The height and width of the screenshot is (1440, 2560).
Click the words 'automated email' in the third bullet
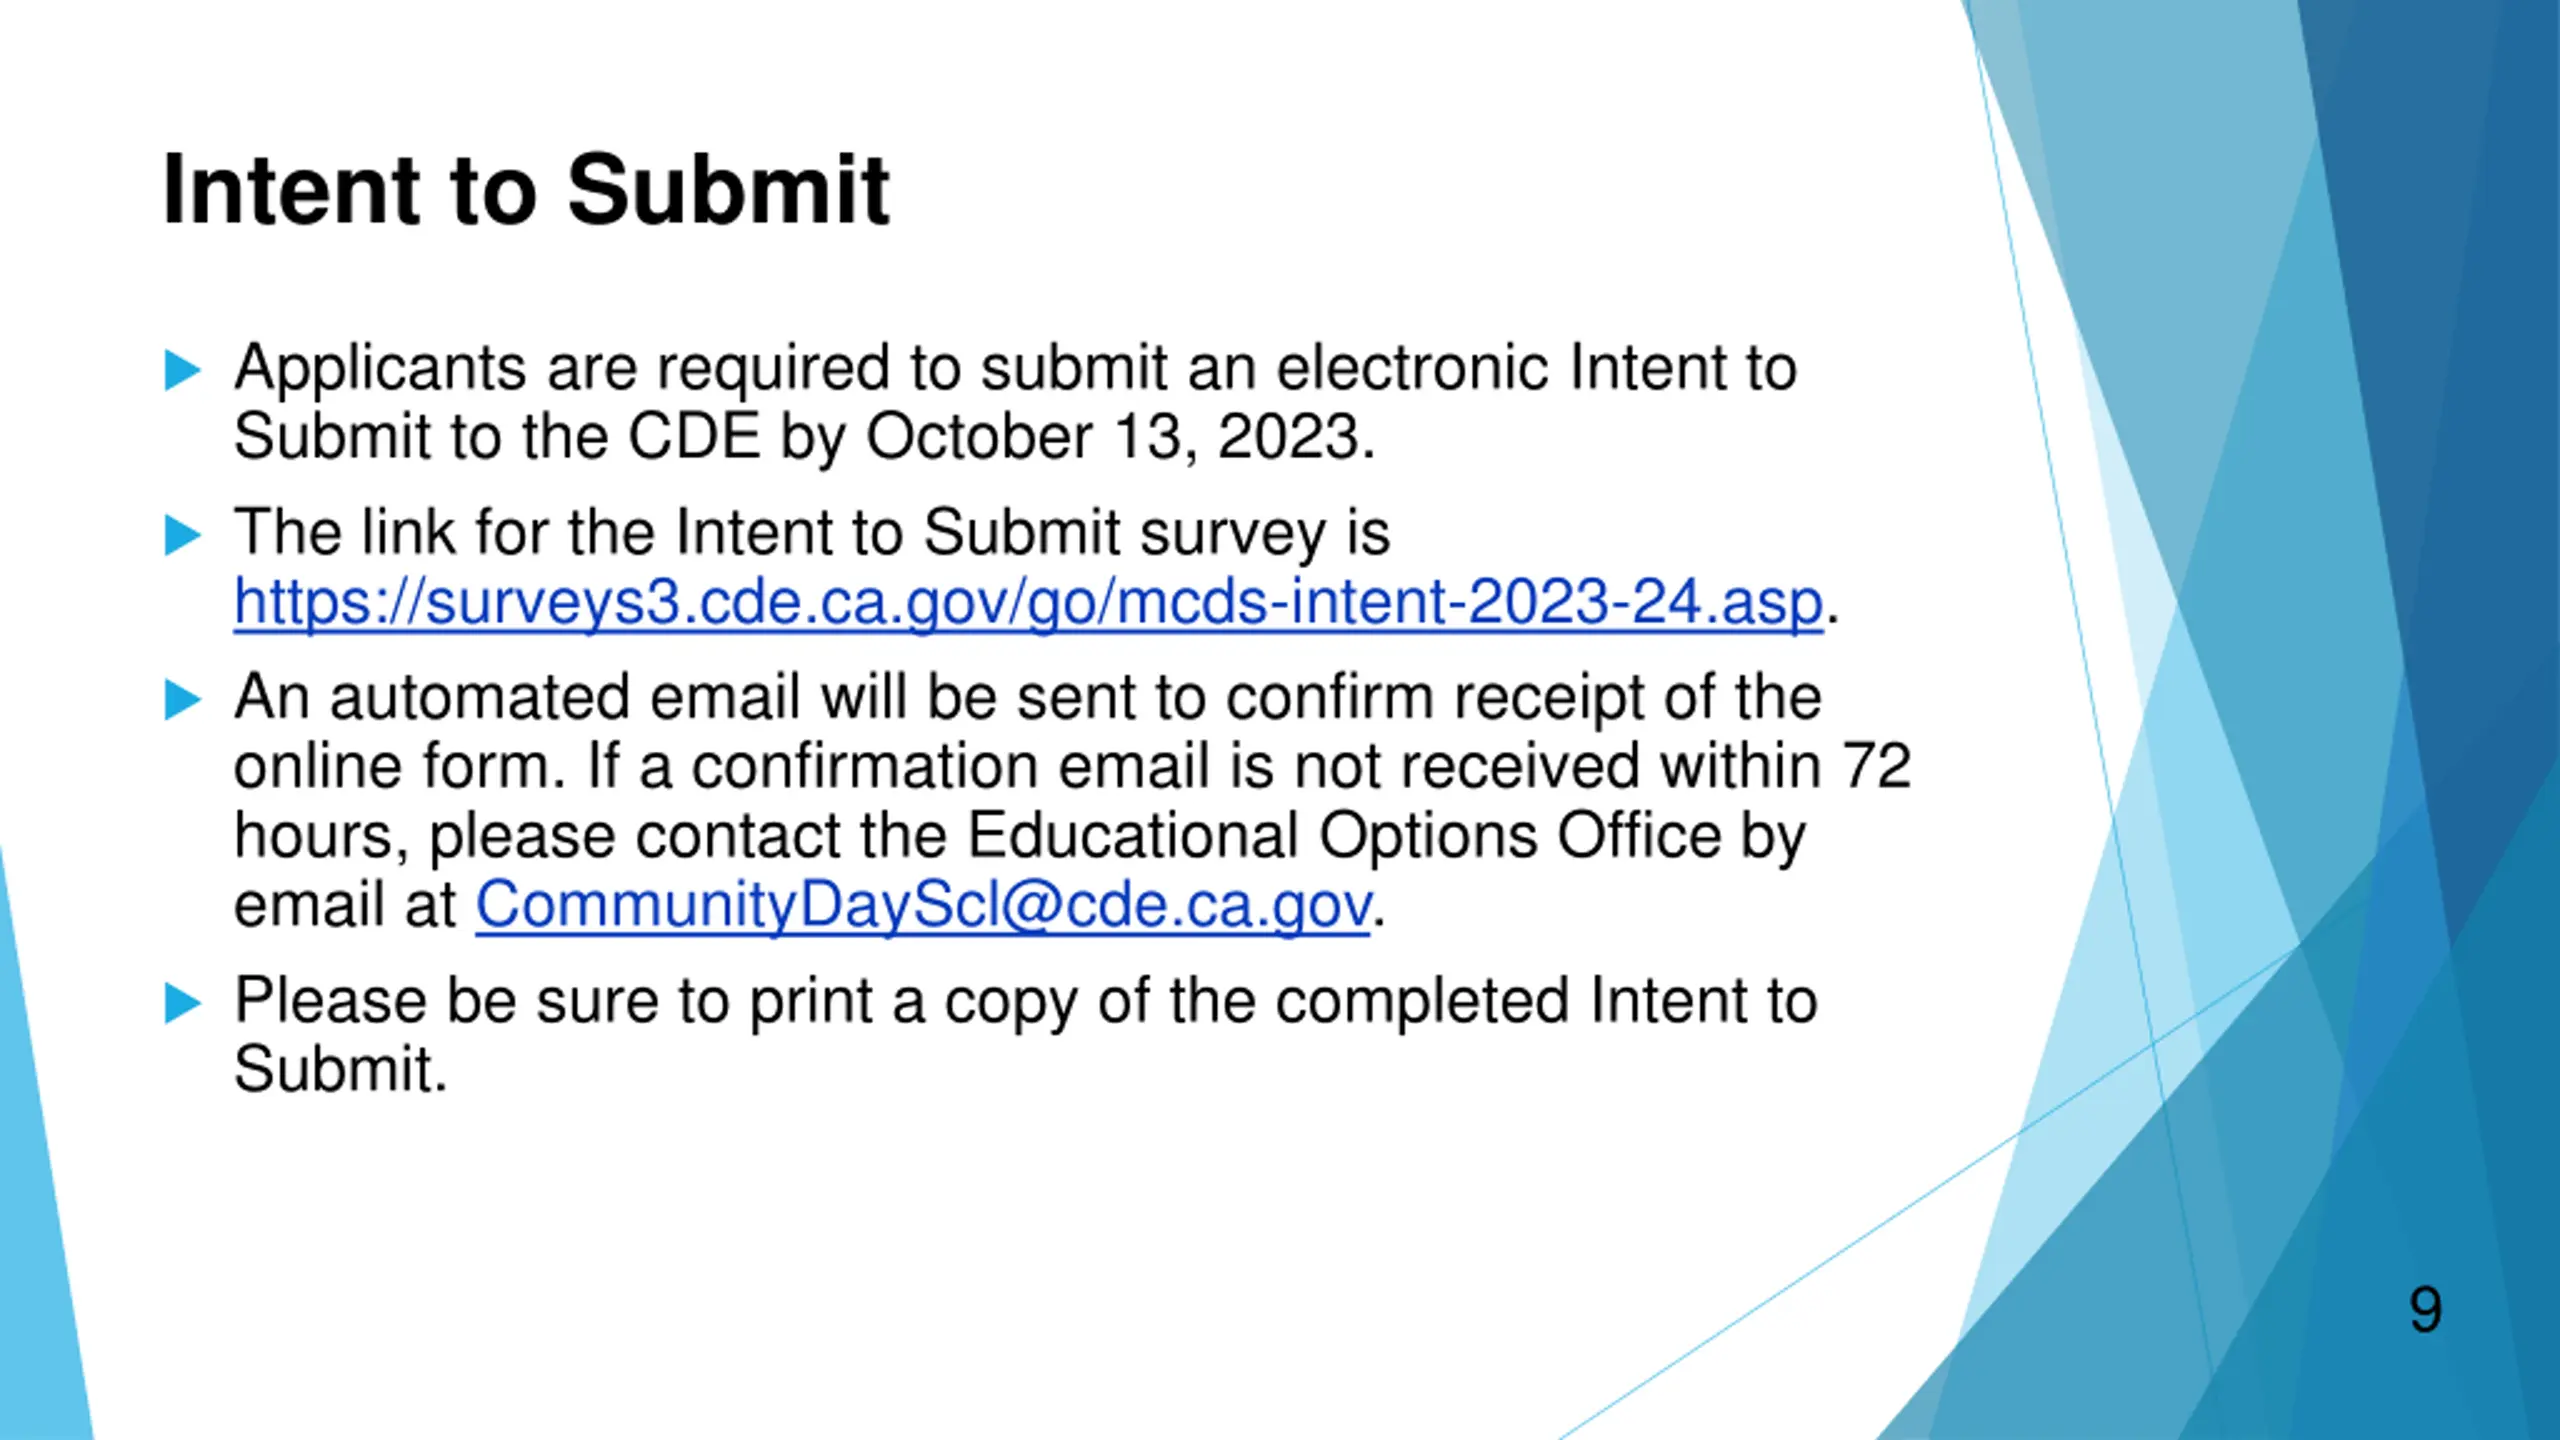(564, 697)
